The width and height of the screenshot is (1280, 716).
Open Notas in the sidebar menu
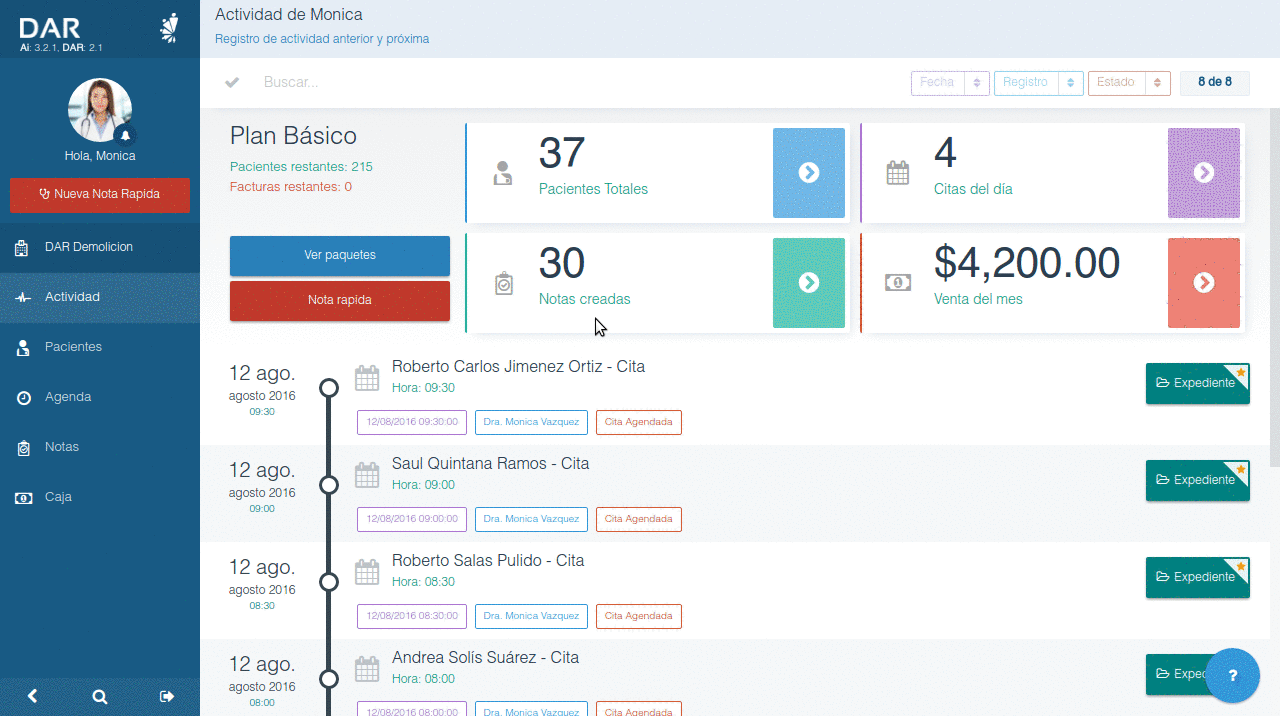coord(100,447)
